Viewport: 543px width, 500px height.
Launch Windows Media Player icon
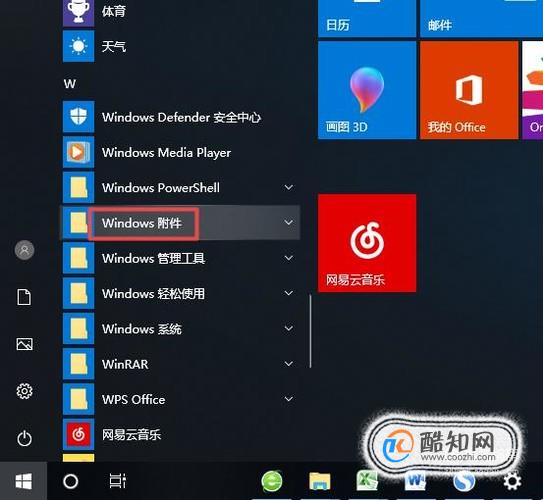click(78, 152)
